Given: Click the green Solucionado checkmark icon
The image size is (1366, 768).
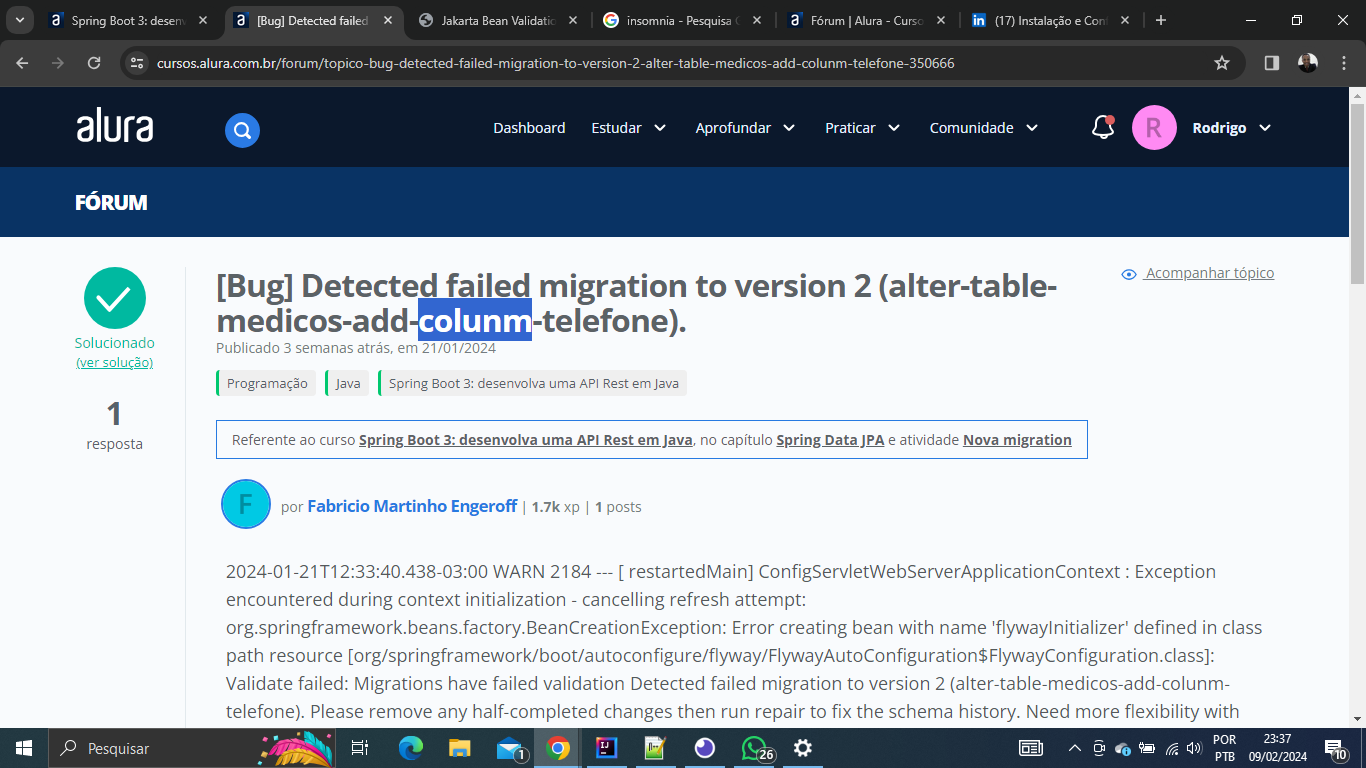Looking at the screenshot, I should pos(115,298).
